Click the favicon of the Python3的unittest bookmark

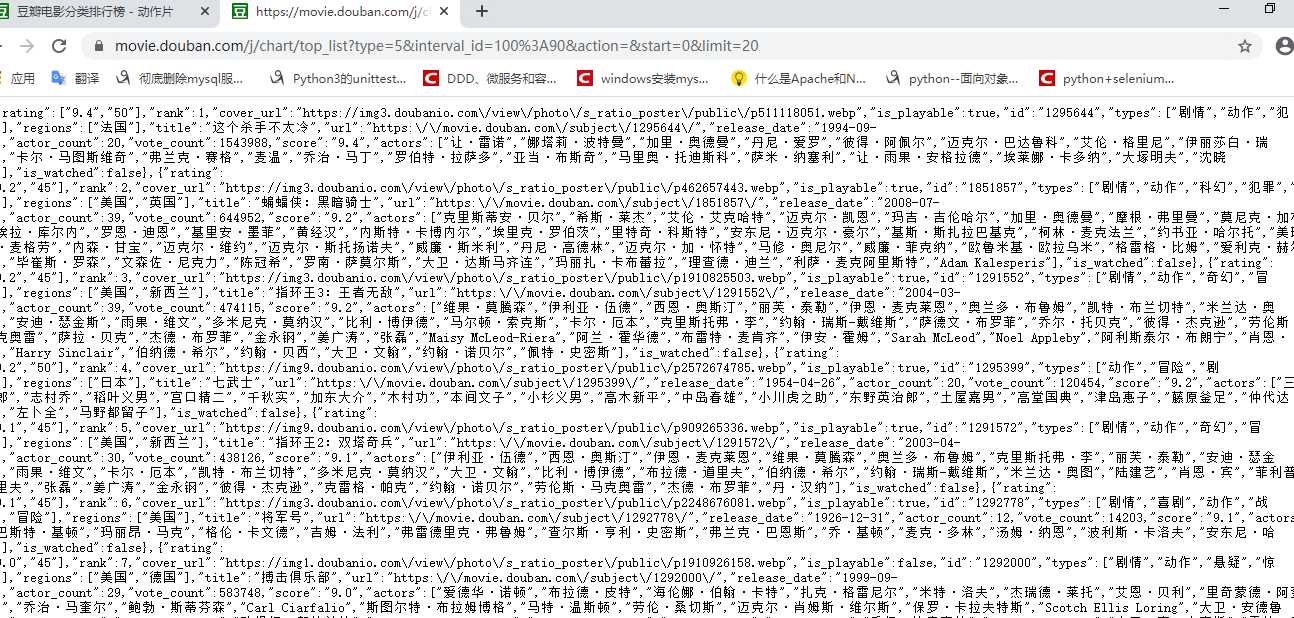click(x=278, y=78)
